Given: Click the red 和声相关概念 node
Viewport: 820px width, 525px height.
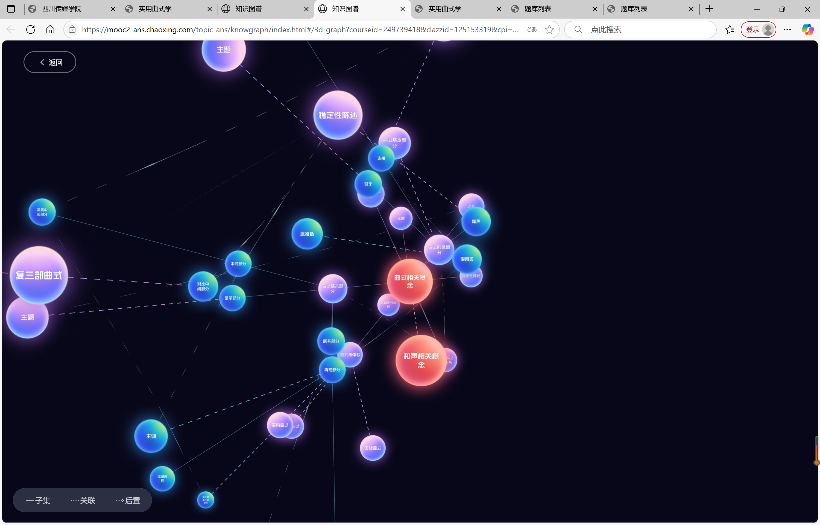Looking at the screenshot, I should pos(421,360).
